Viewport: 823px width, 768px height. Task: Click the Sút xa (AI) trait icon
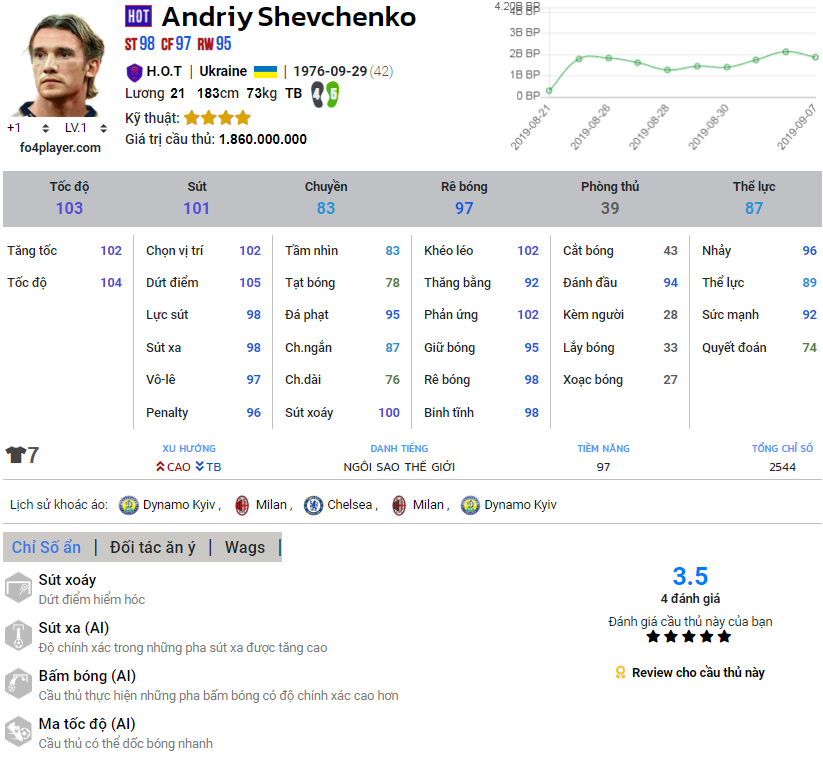click(18, 636)
